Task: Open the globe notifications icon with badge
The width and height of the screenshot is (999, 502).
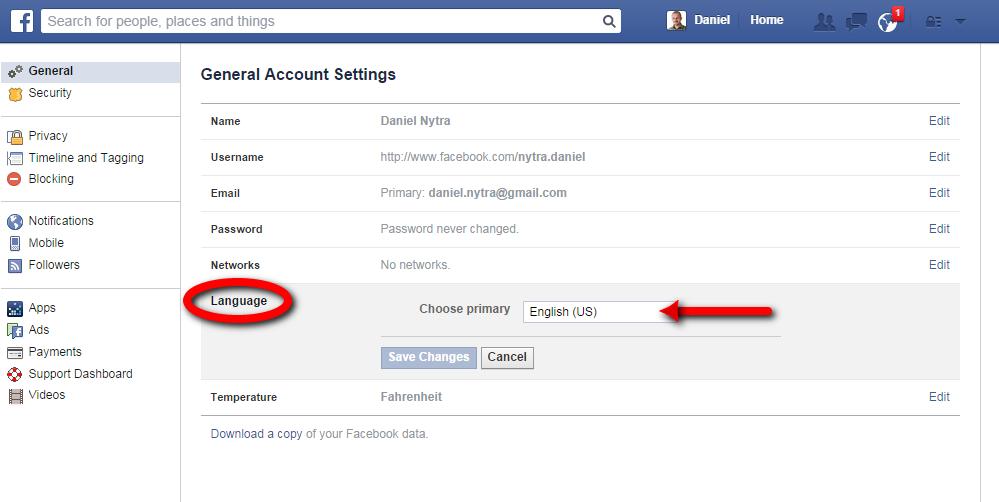Action: (x=889, y=20)
